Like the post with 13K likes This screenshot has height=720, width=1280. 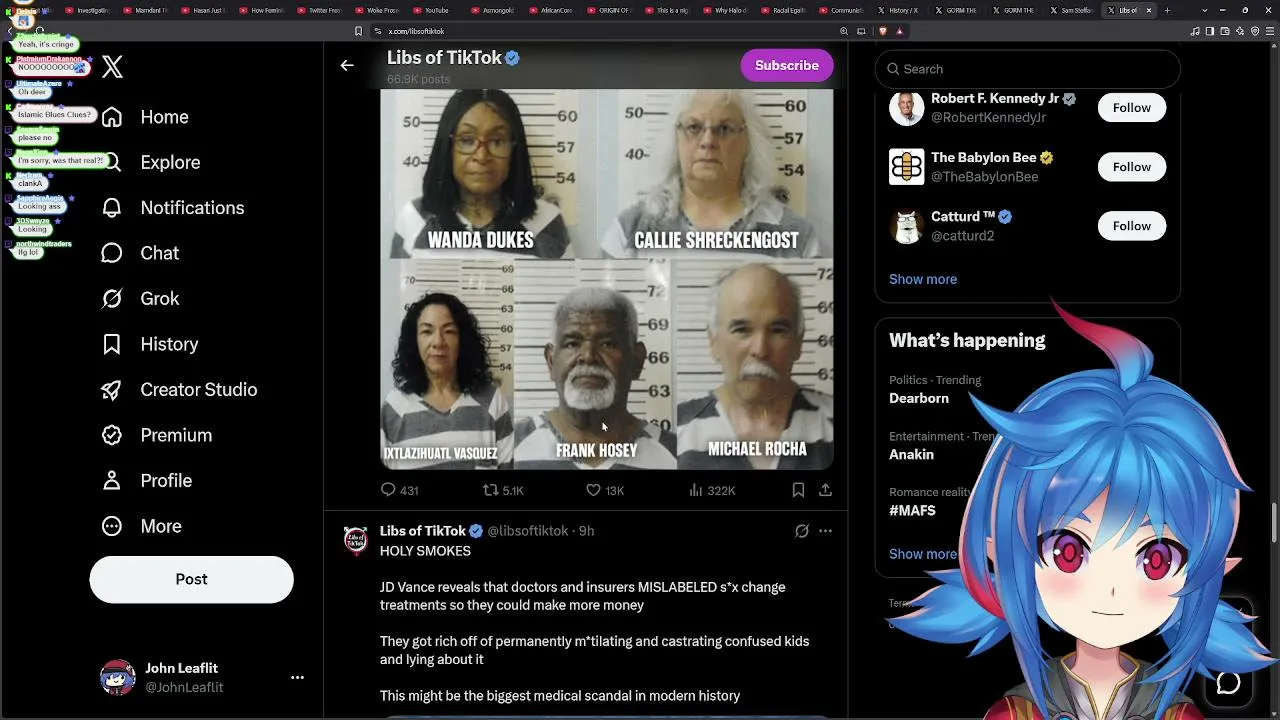point(604,490)
